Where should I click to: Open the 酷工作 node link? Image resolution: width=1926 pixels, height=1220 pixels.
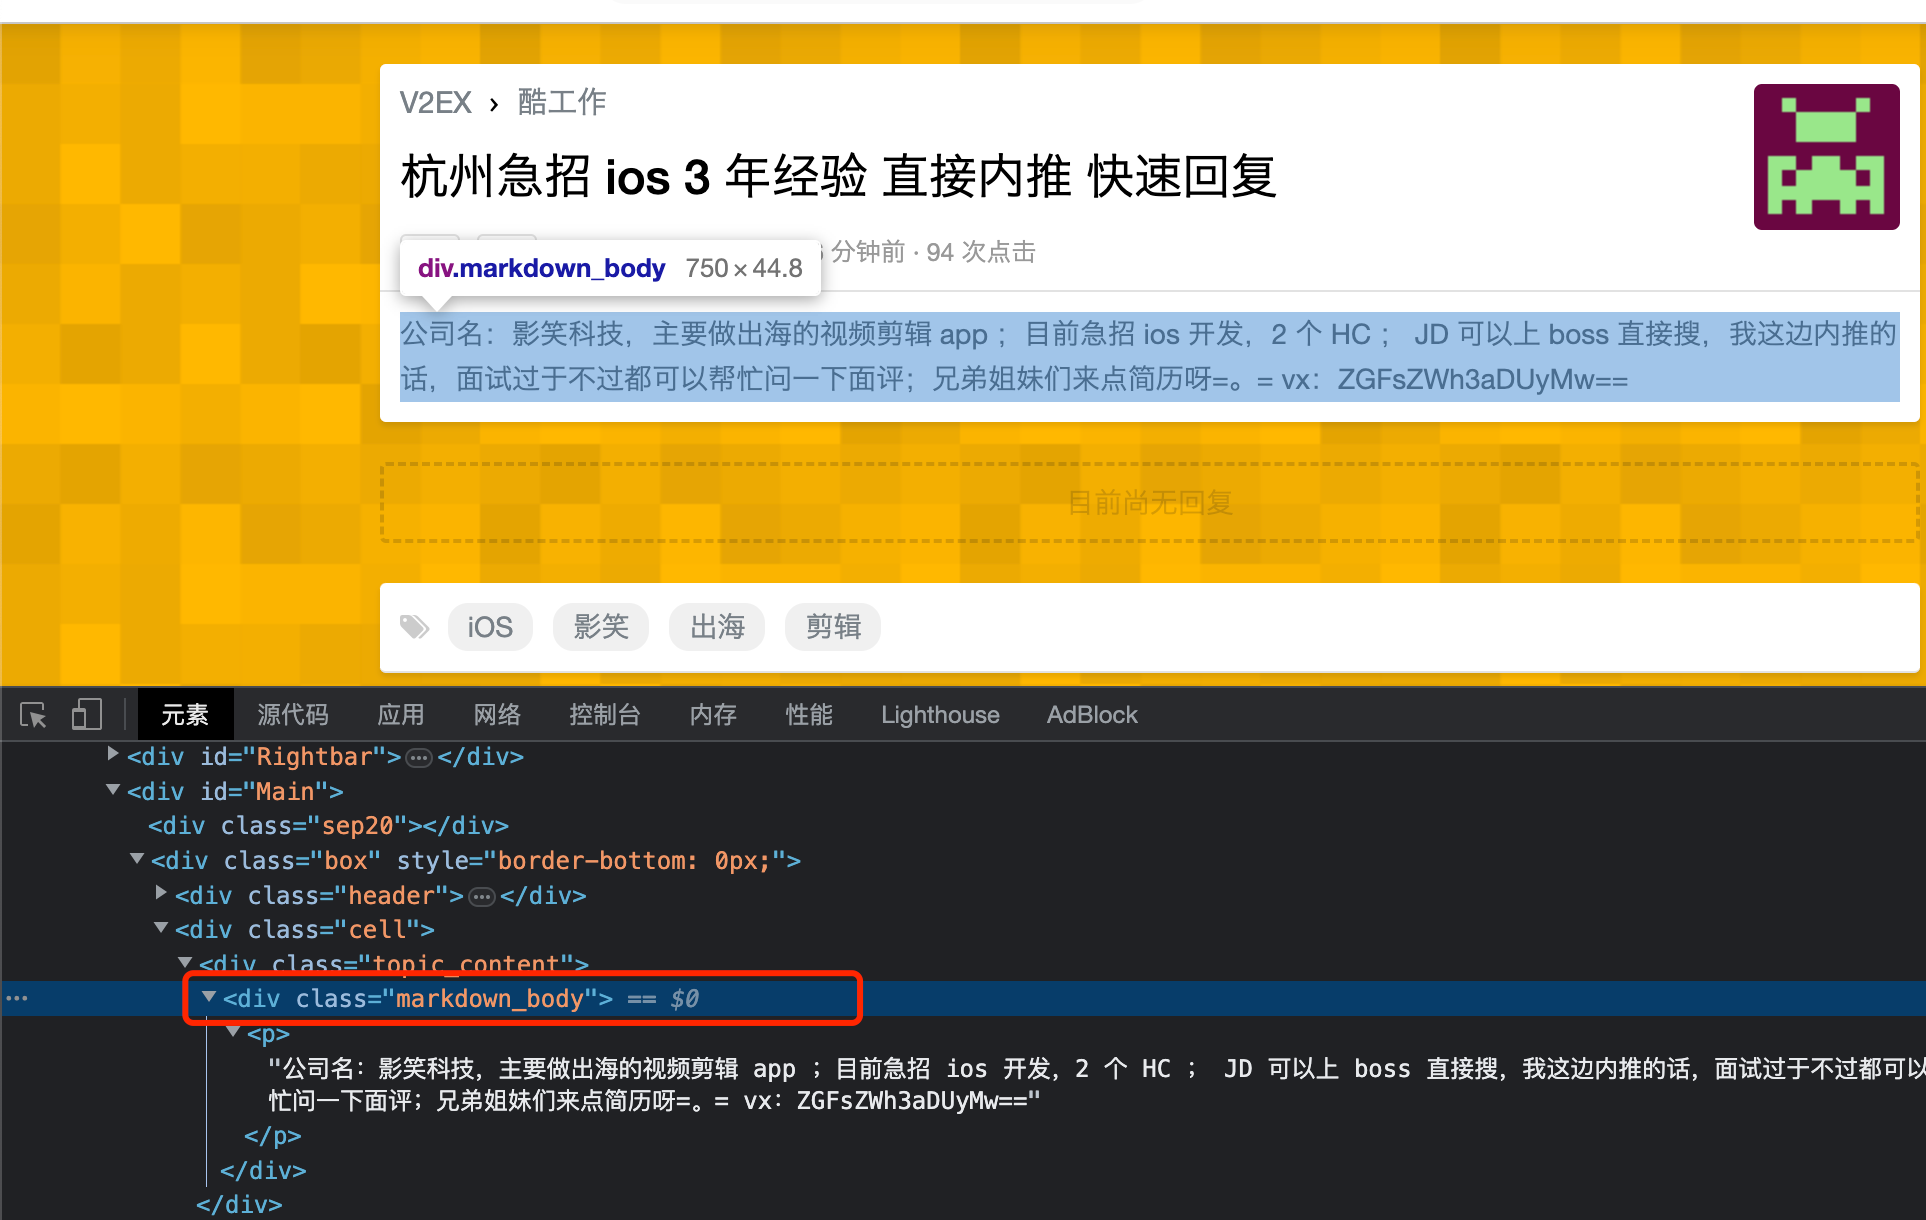pos(562,102)
